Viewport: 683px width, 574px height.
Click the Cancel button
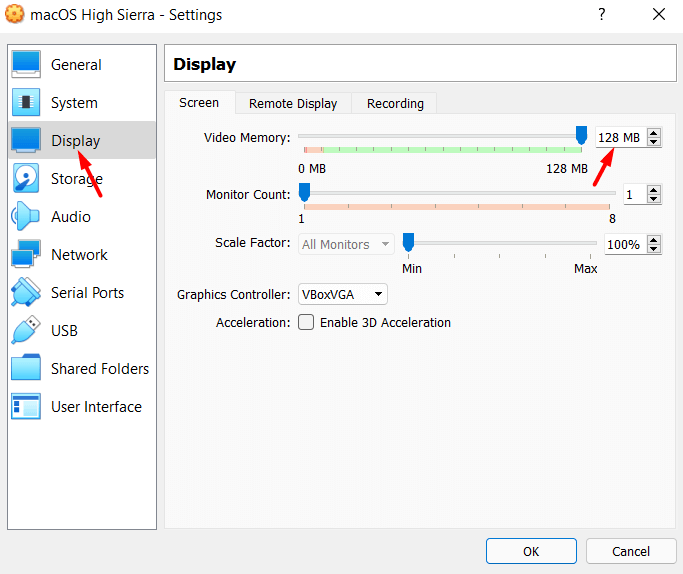point(631,551)
